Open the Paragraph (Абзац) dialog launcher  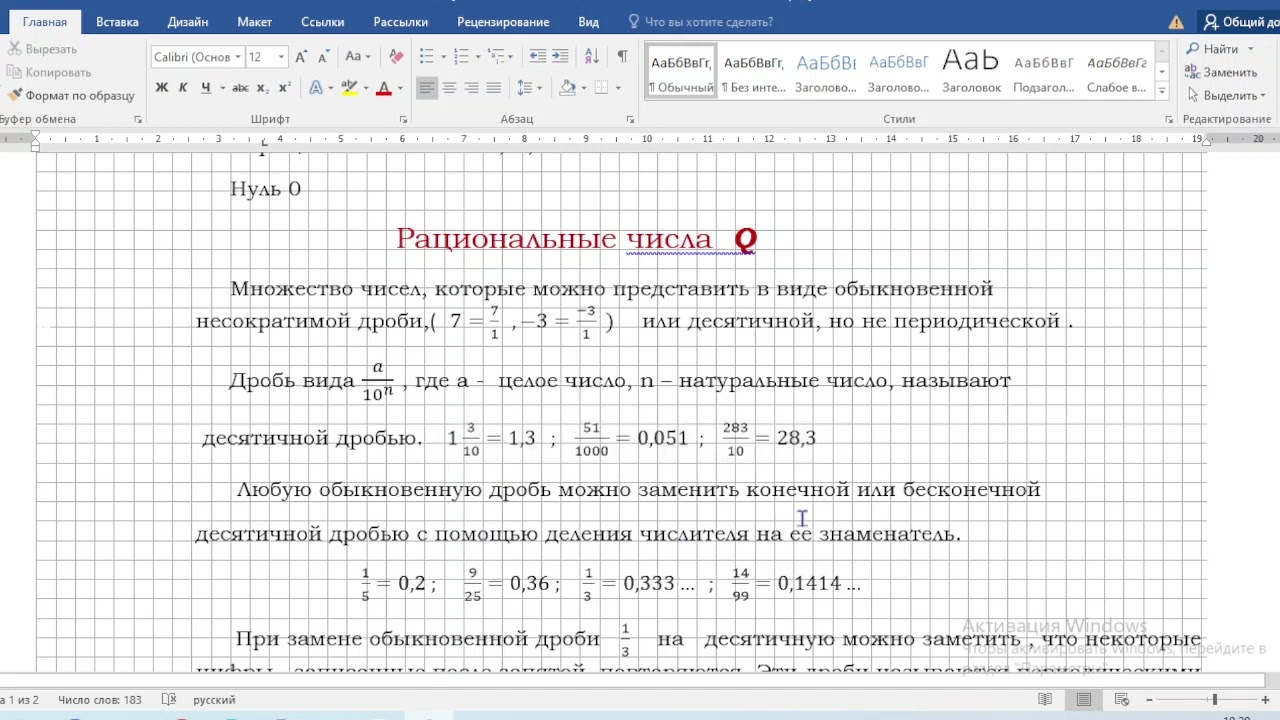(x=630, y=120)
